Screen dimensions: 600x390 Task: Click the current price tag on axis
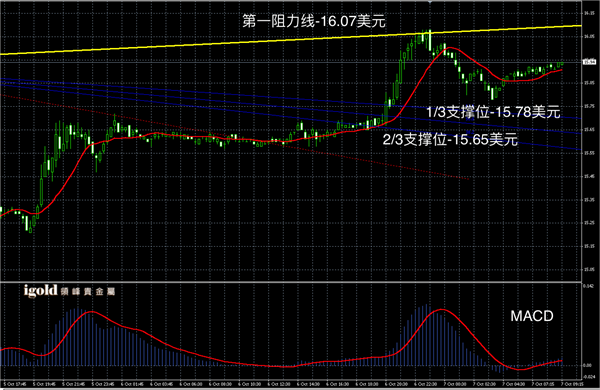pos(589,62)
